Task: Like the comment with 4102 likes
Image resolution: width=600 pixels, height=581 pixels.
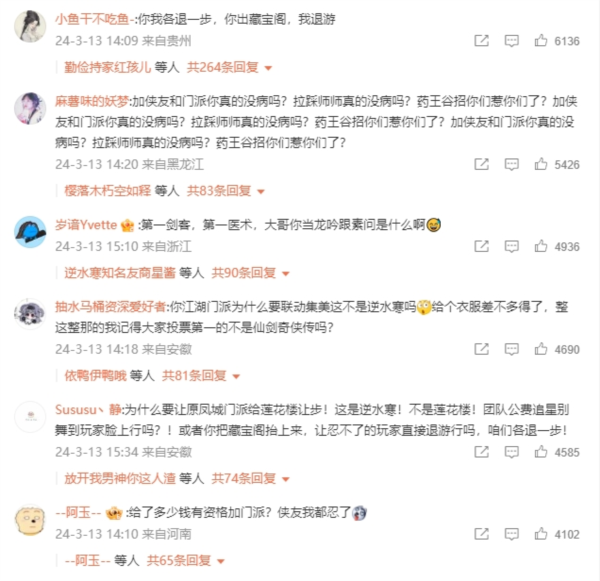Action: coord(541,534)
